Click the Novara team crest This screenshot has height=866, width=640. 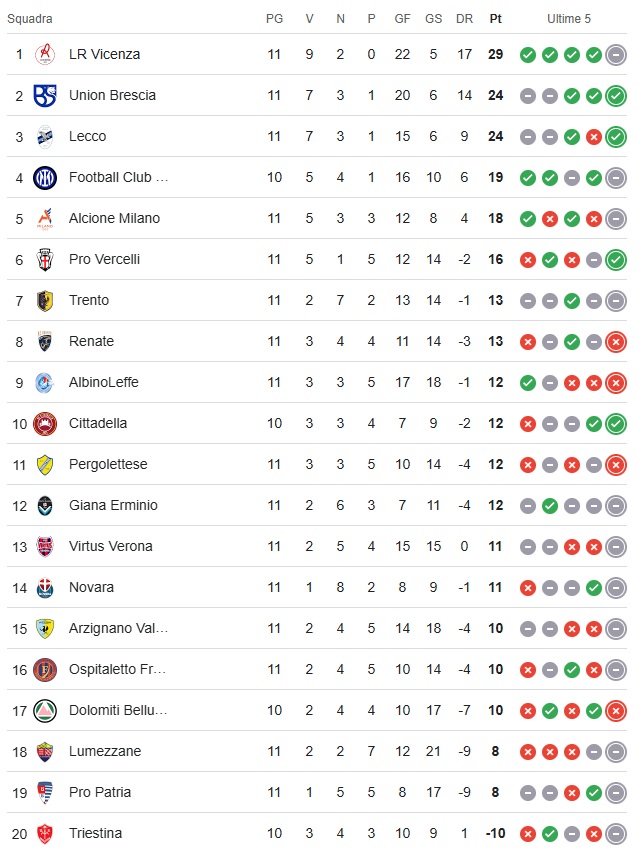pyautogui.click(x=45, y=587)
